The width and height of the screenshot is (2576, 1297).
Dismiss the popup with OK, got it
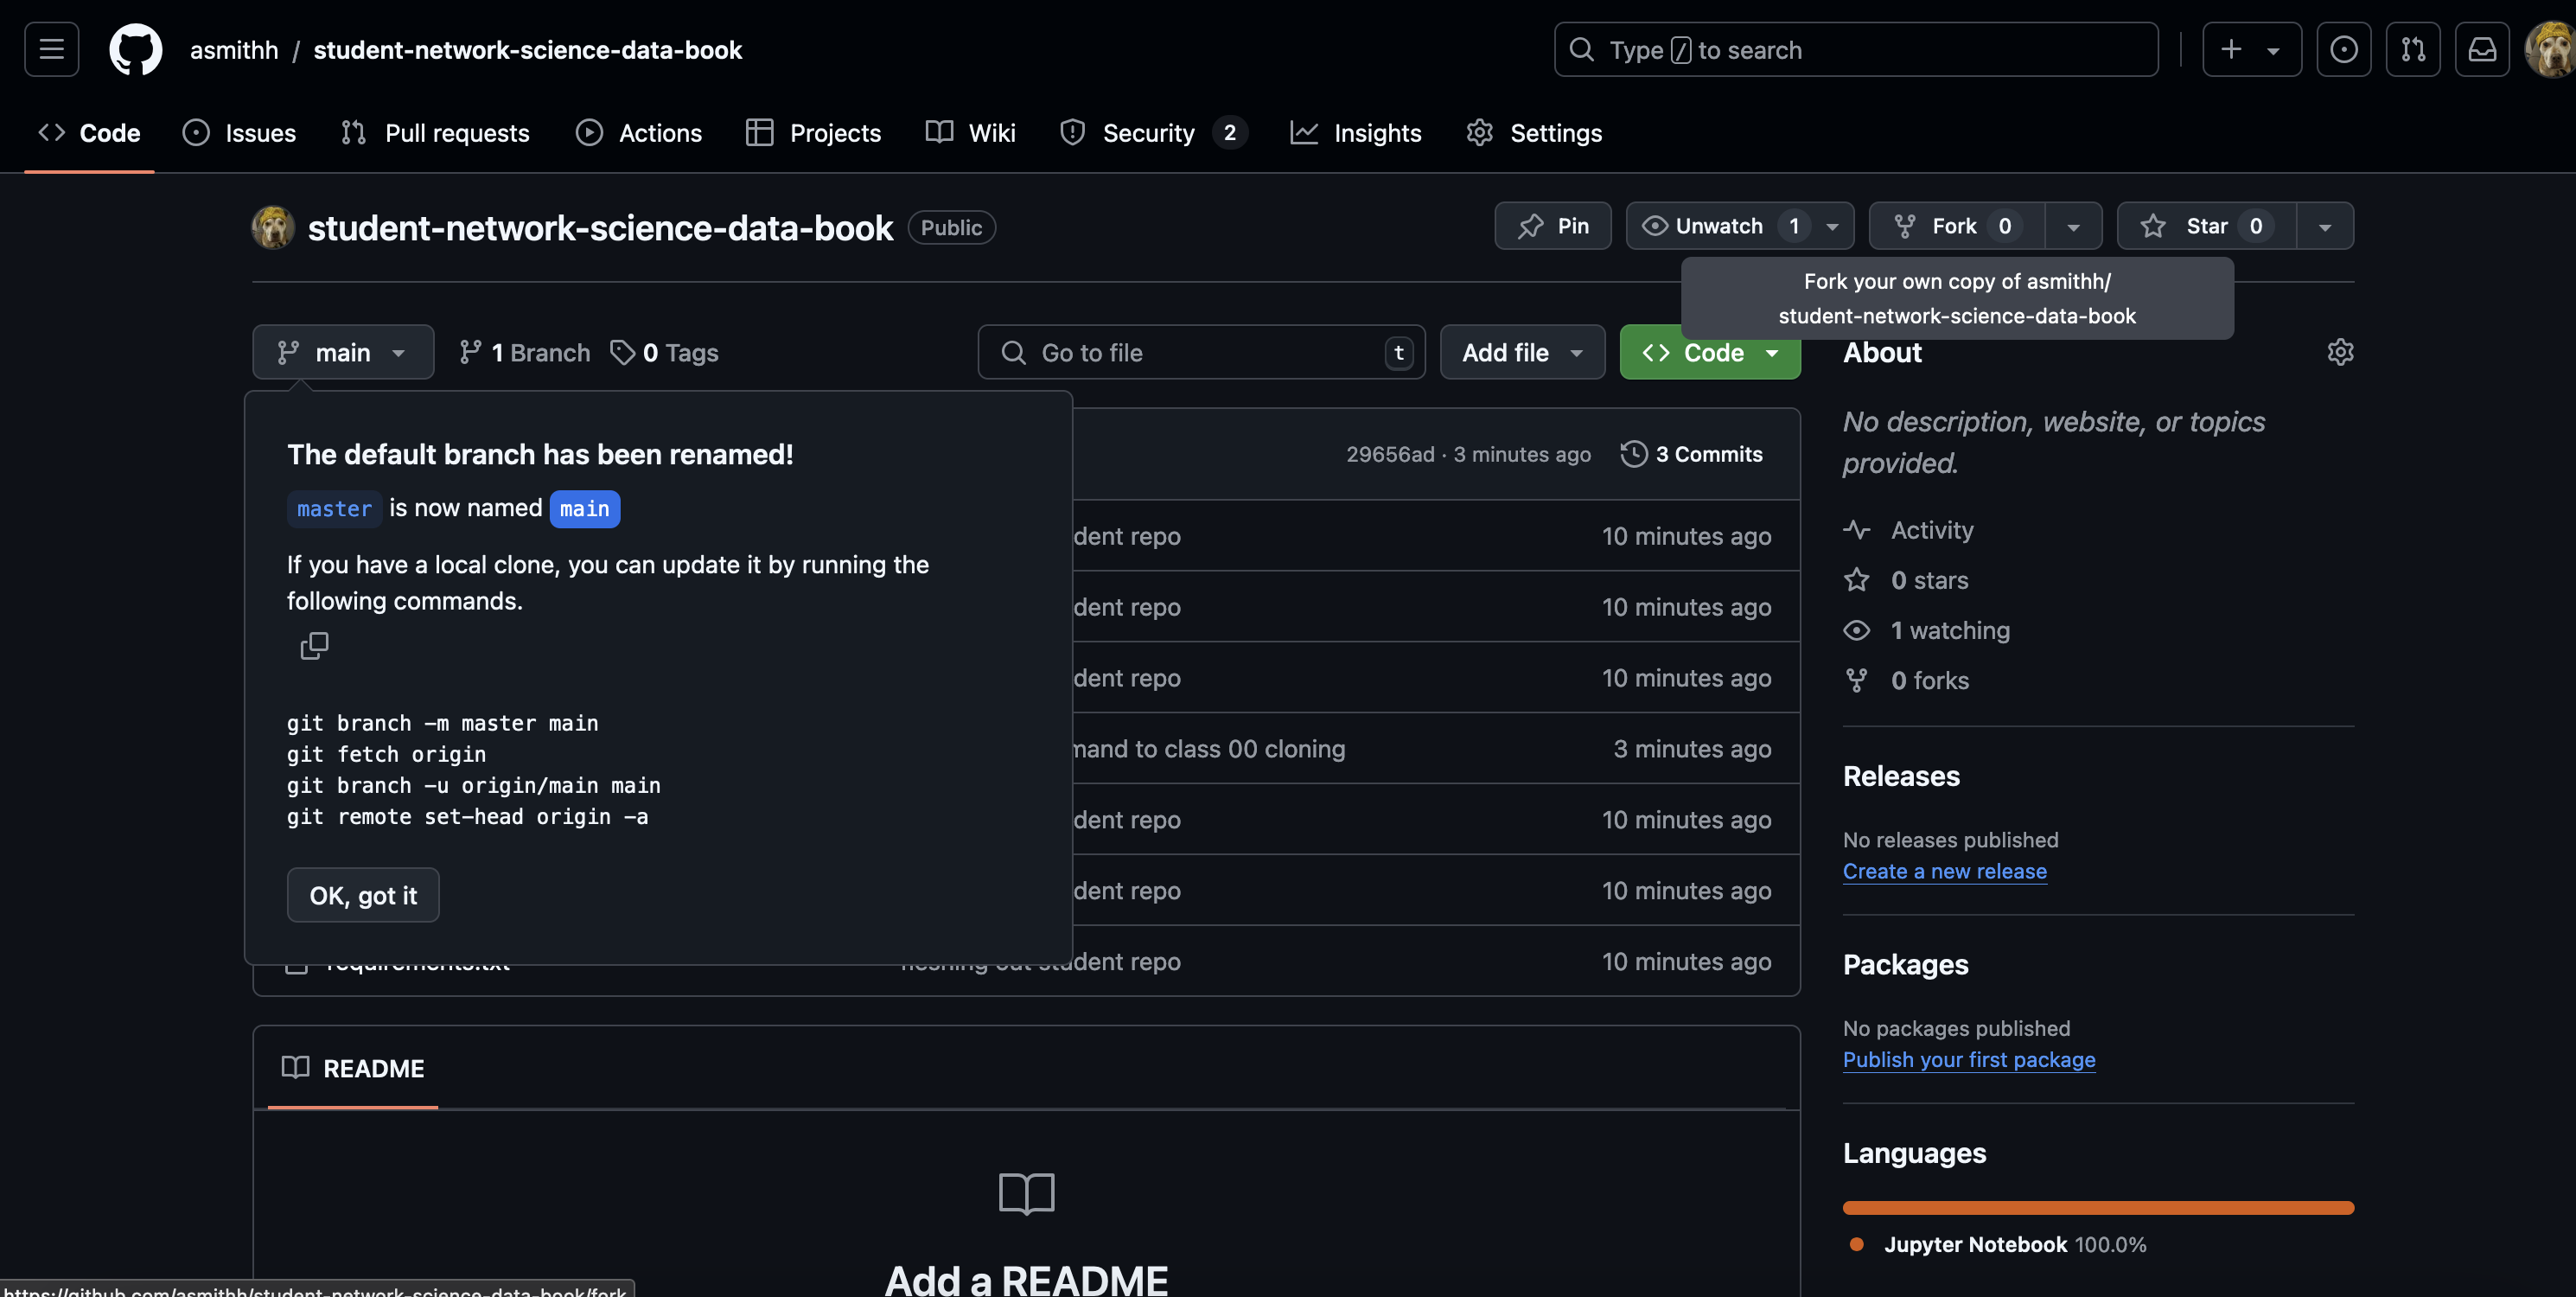363,894
